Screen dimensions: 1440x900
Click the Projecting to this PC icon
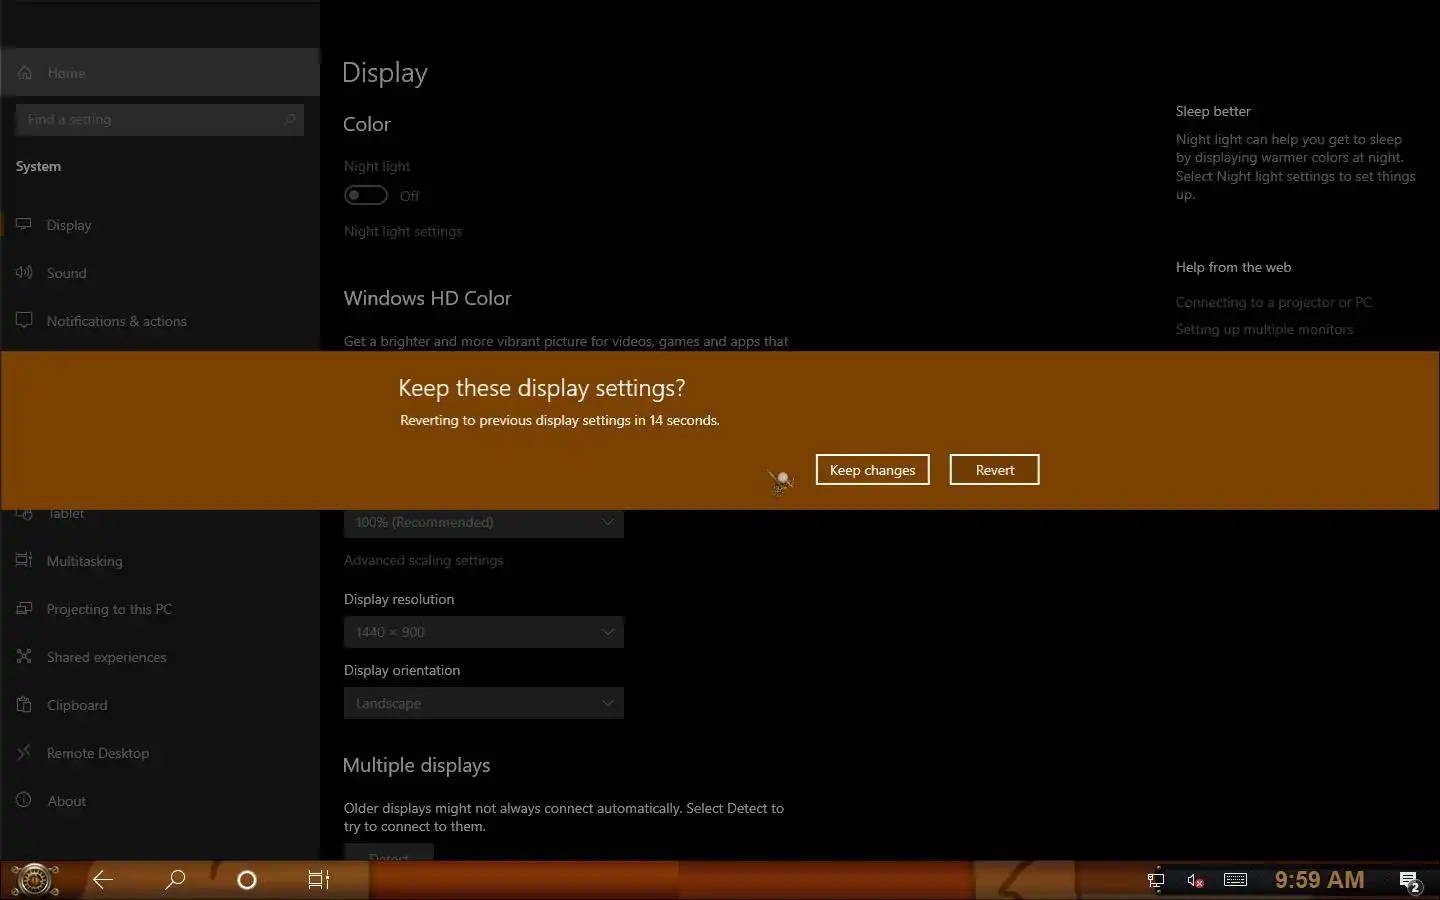(24, 608)
